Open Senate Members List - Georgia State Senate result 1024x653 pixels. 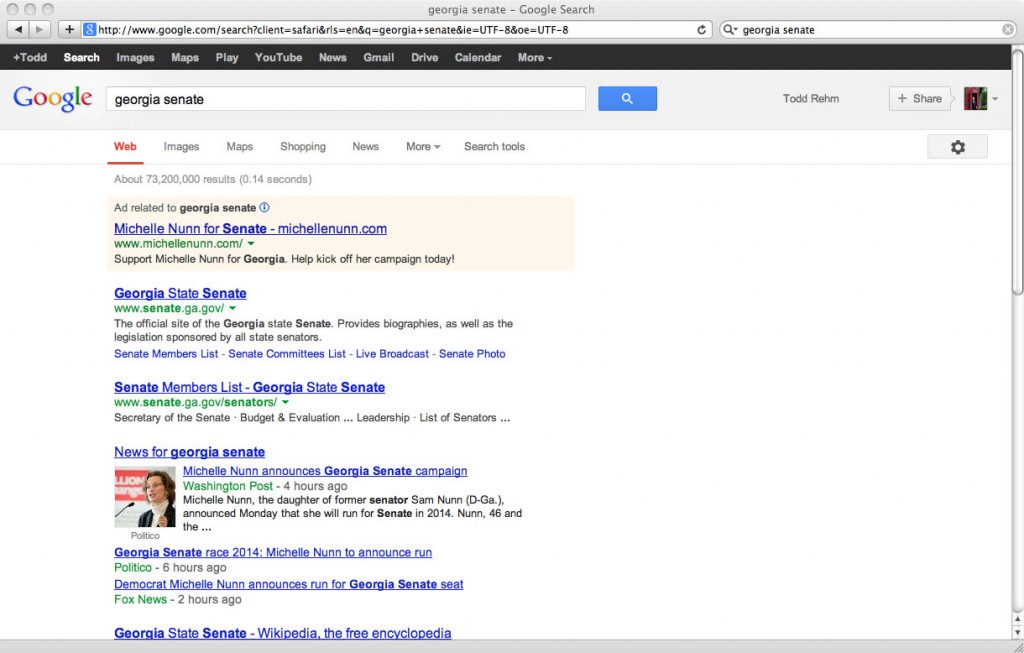click(x=249, y=387)
